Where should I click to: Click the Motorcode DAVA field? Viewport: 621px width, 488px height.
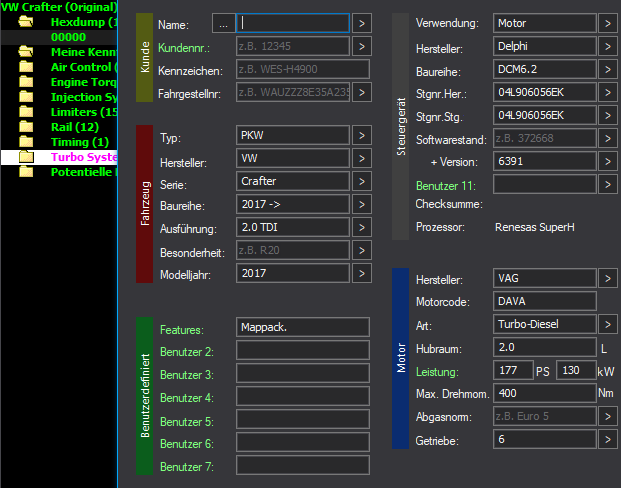(545, 301)
